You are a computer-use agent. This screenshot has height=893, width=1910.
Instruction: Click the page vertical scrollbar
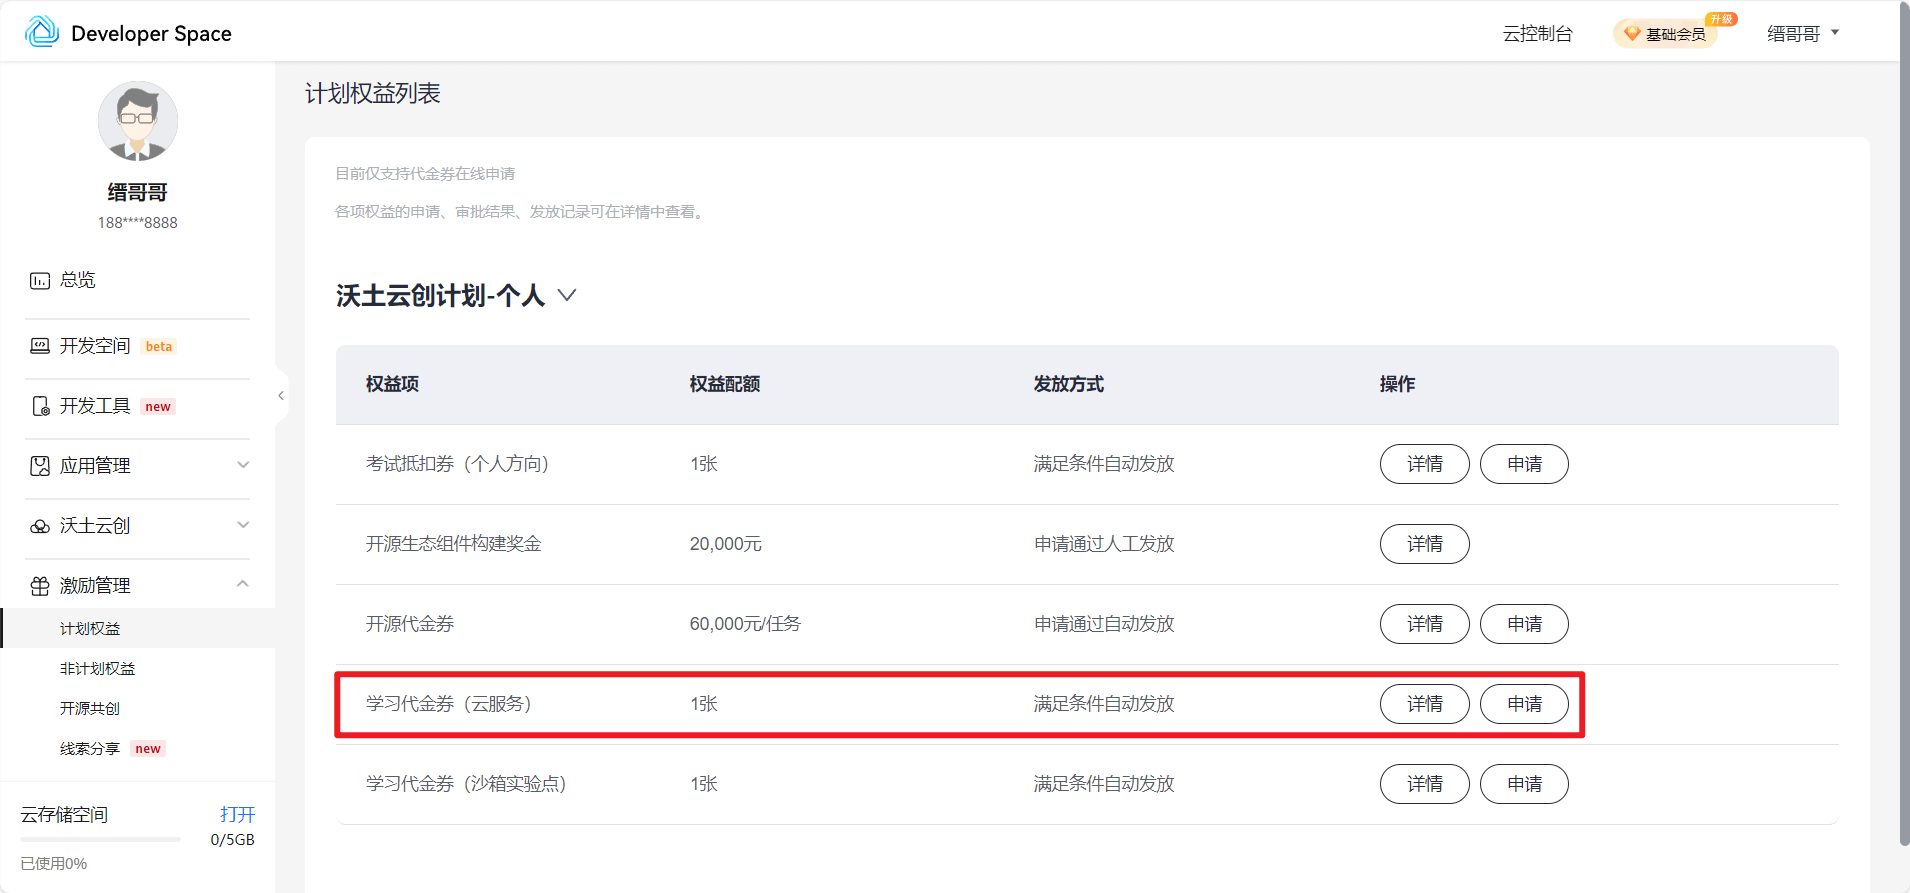[1904, 423]
